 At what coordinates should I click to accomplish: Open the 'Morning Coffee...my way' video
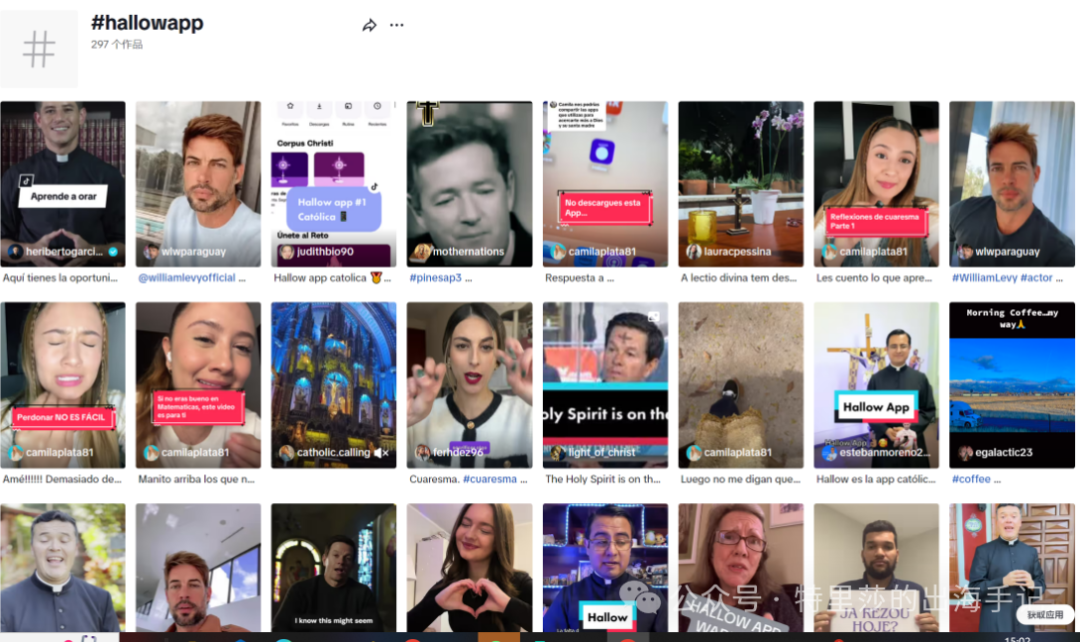pyautogui.click(x=1012, y=385)
